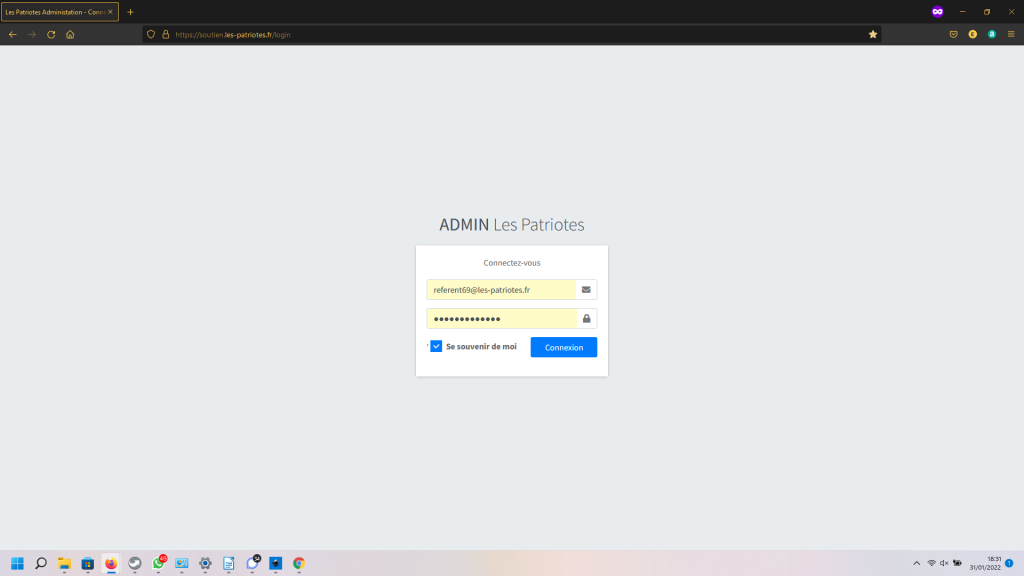The height and width of the screenshot is (576, 1024).
Task: Open the Pocket save icon
Action: [x=954, y=34]
